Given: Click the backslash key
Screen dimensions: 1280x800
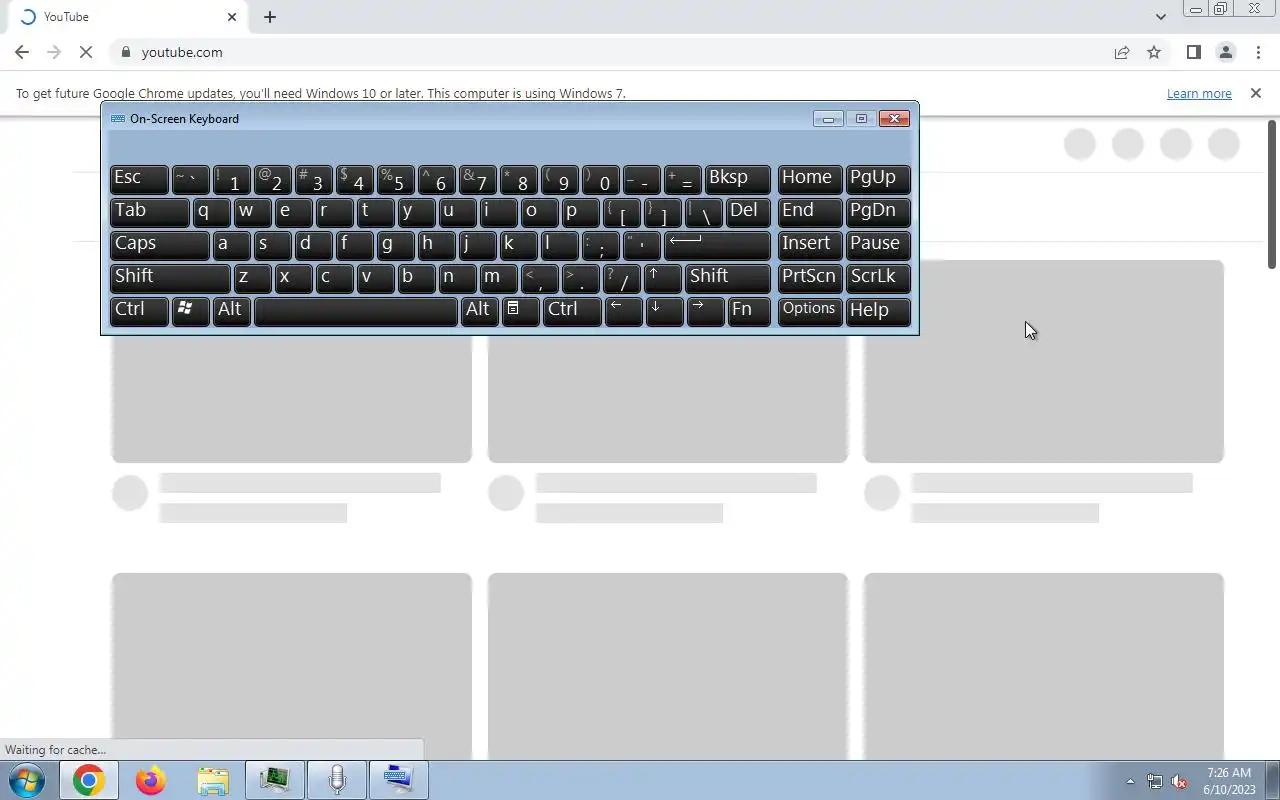Looking at the screenshot, I should pos(704,211).
